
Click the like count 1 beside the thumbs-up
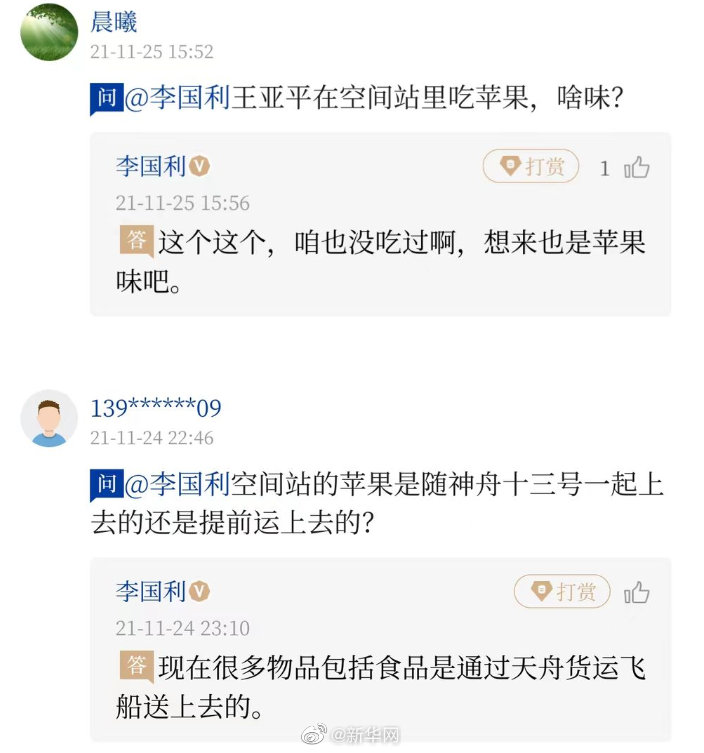pos(604,168)
